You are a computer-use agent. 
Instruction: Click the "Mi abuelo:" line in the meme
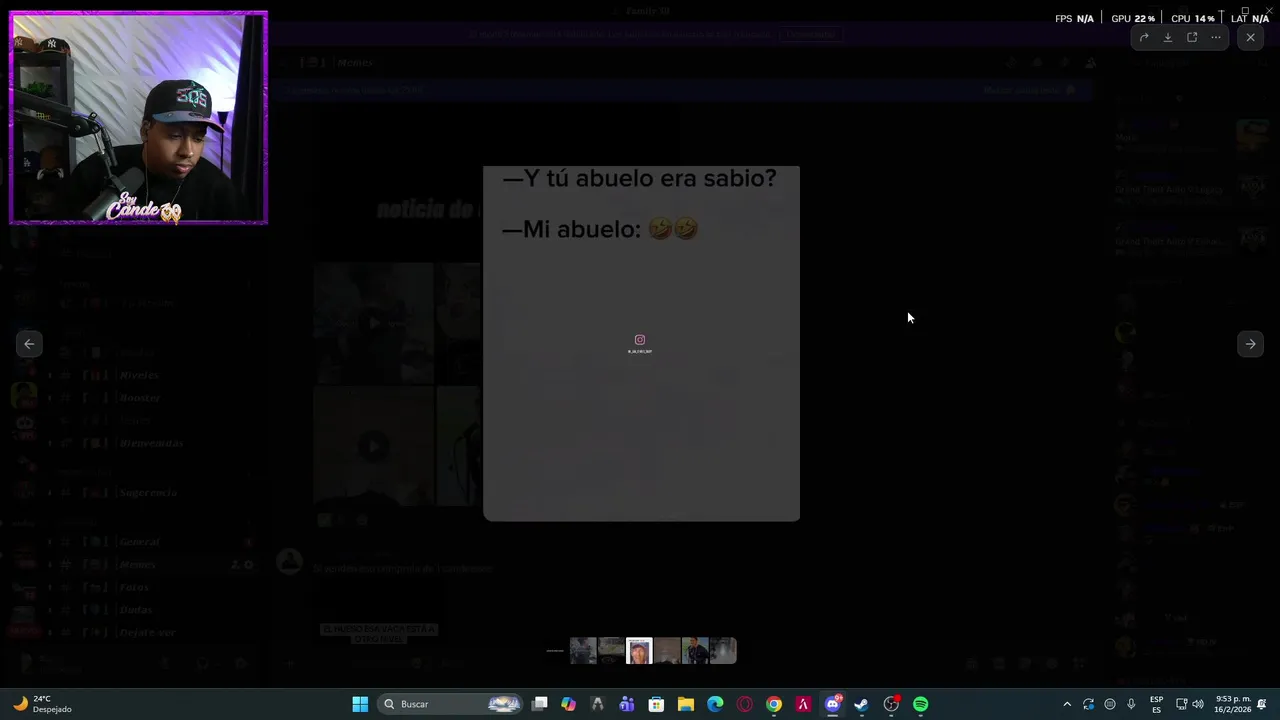point(572,229)
